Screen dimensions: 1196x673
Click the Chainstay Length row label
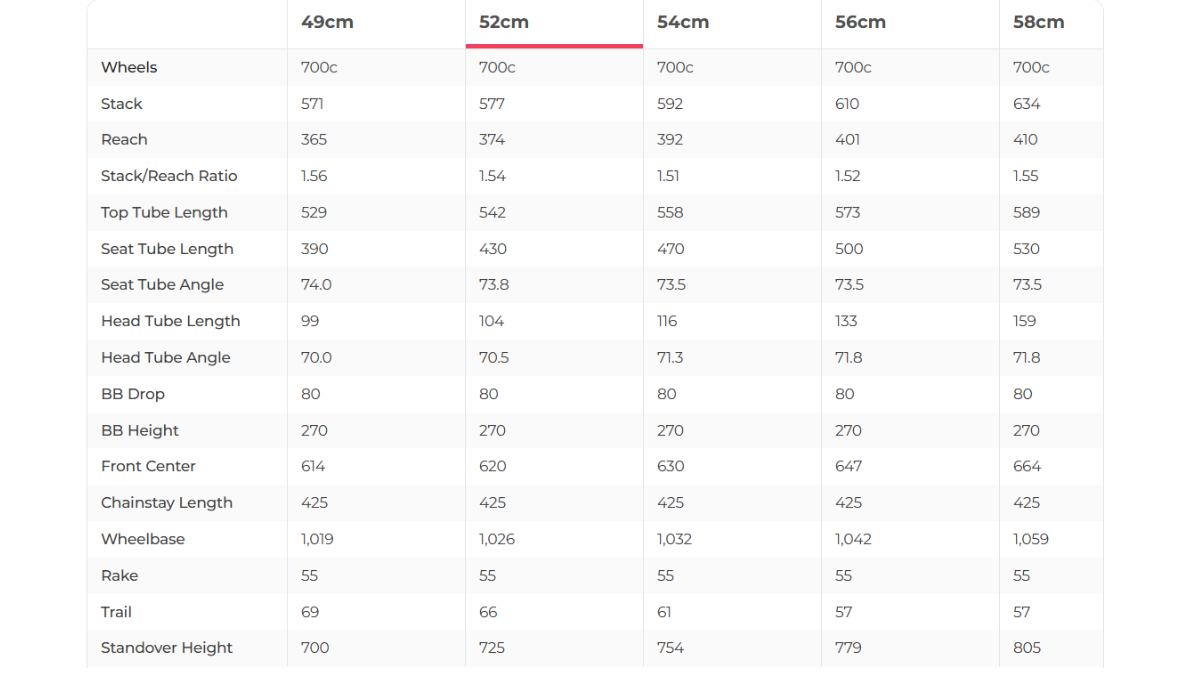(166, 503)
